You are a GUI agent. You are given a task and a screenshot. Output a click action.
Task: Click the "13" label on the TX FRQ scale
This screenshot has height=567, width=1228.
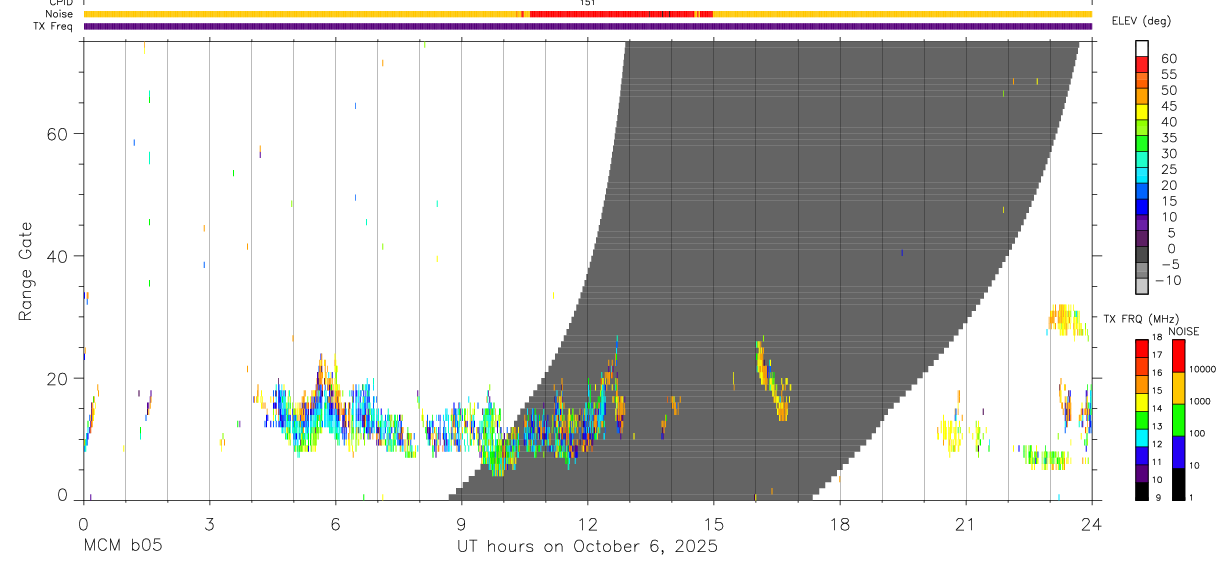point(1156,426)
